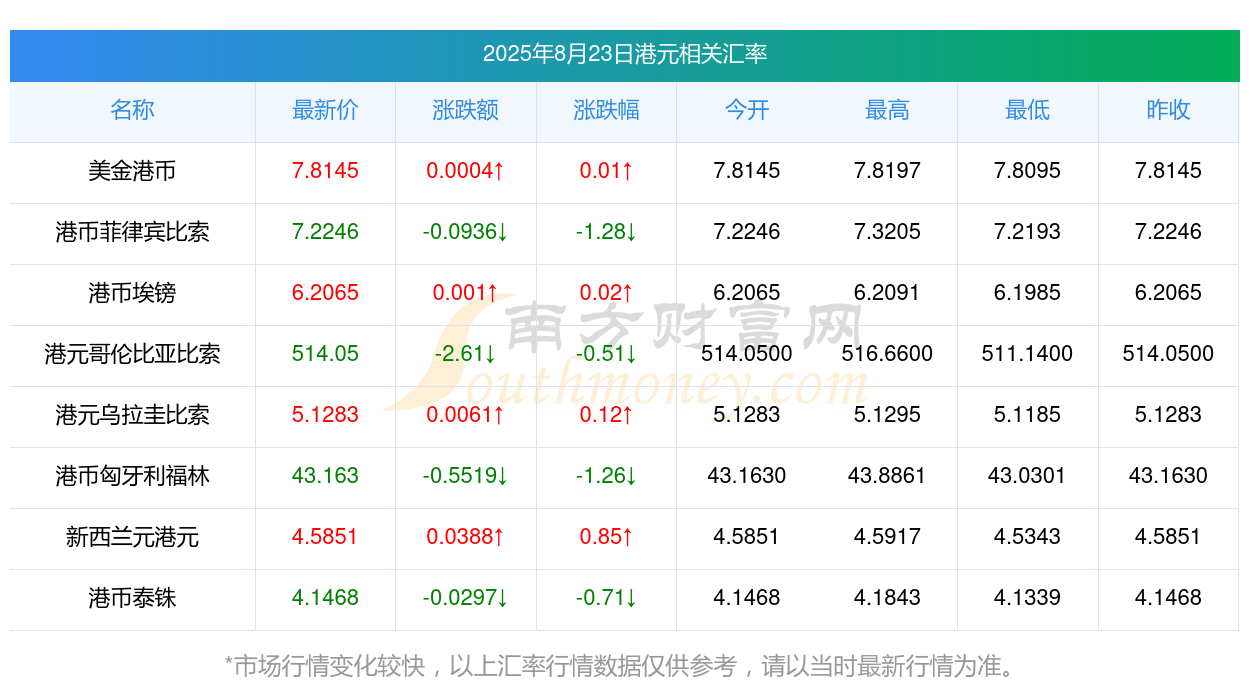Click the high value 7.3205
This screenshot has width=1250, height=698.
(887, 232)
